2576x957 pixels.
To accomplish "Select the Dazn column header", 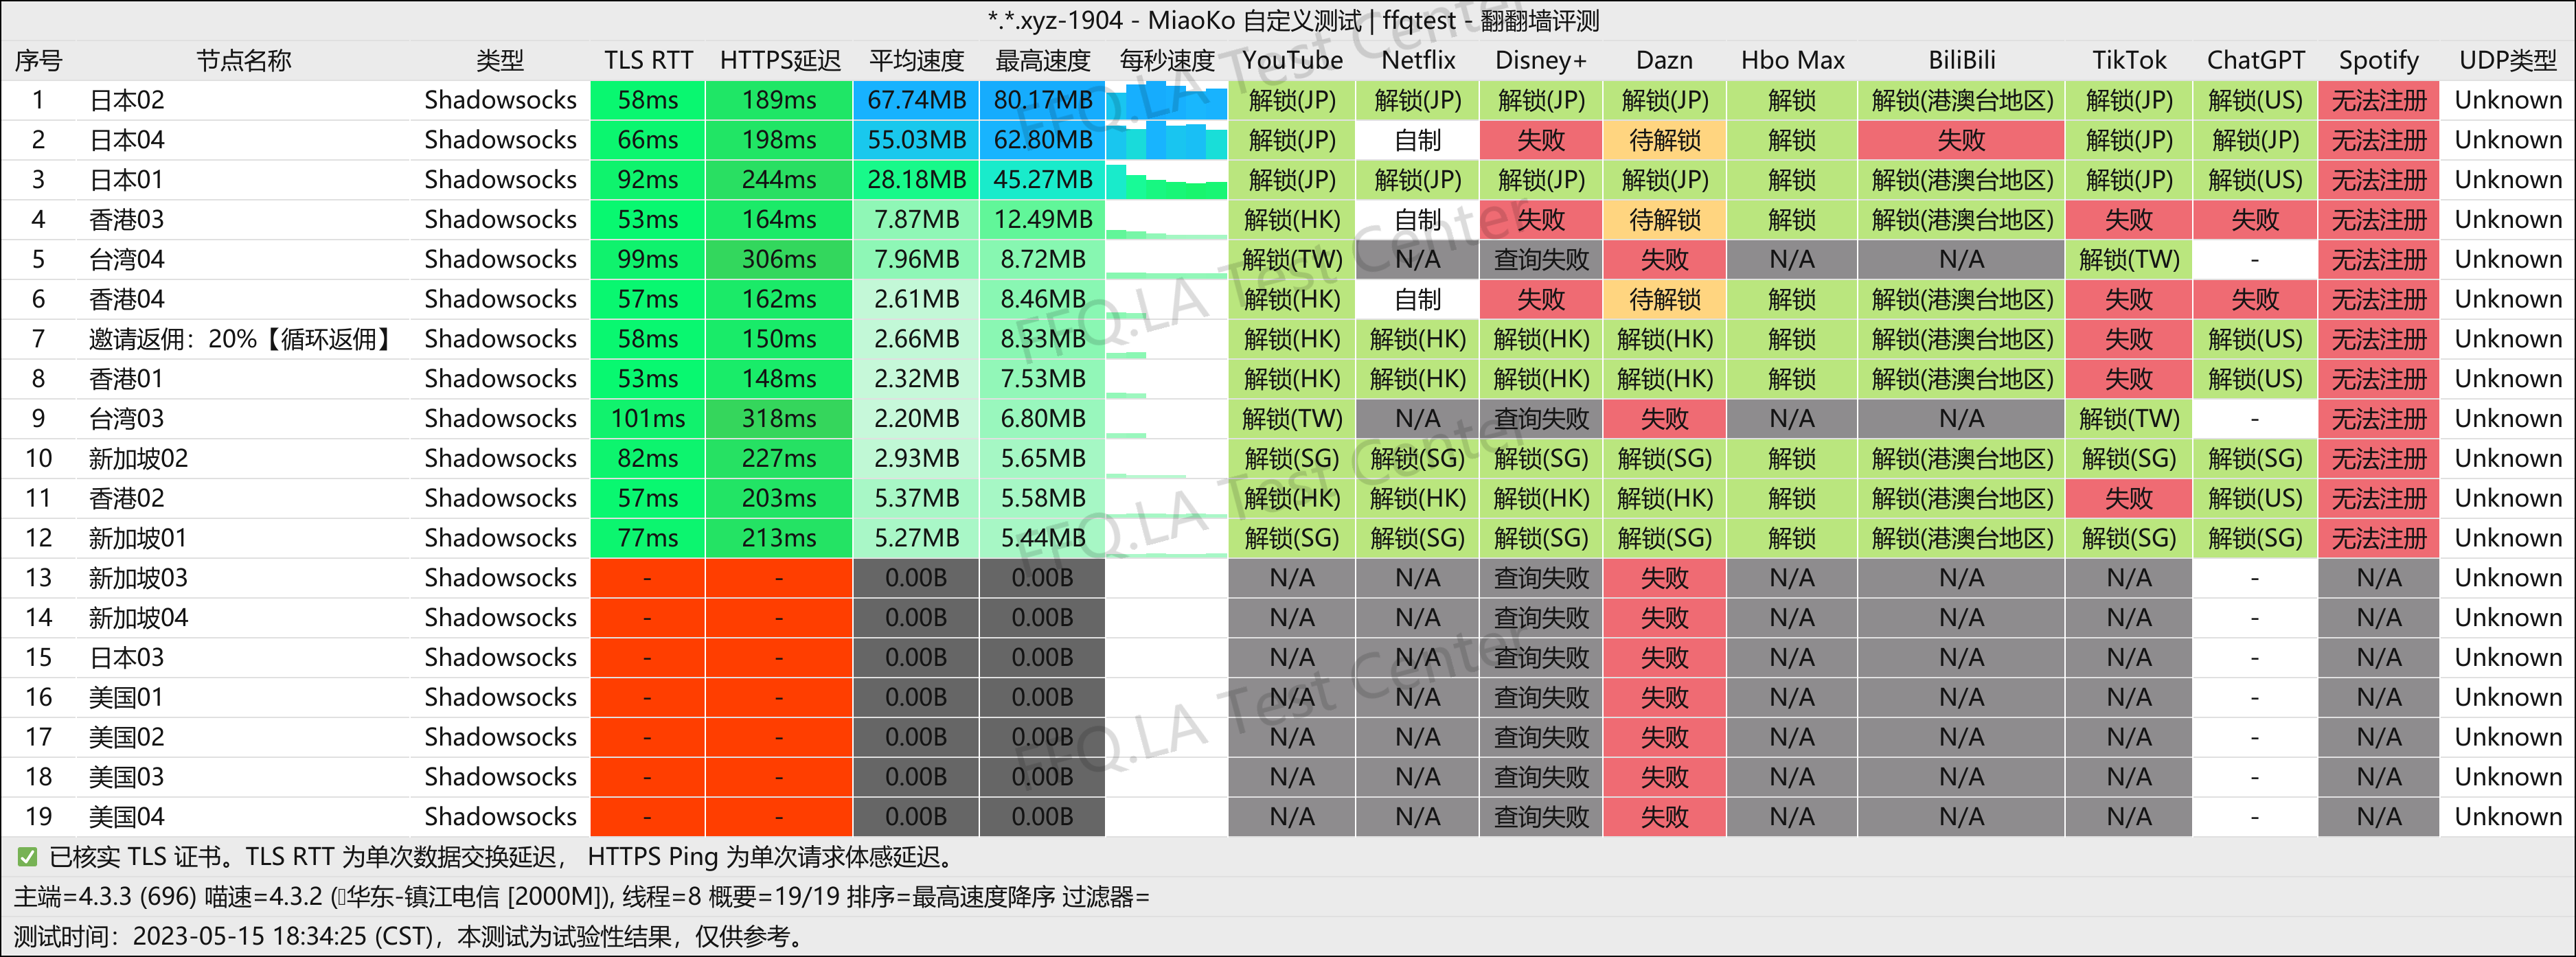I will pos(1664,60).
